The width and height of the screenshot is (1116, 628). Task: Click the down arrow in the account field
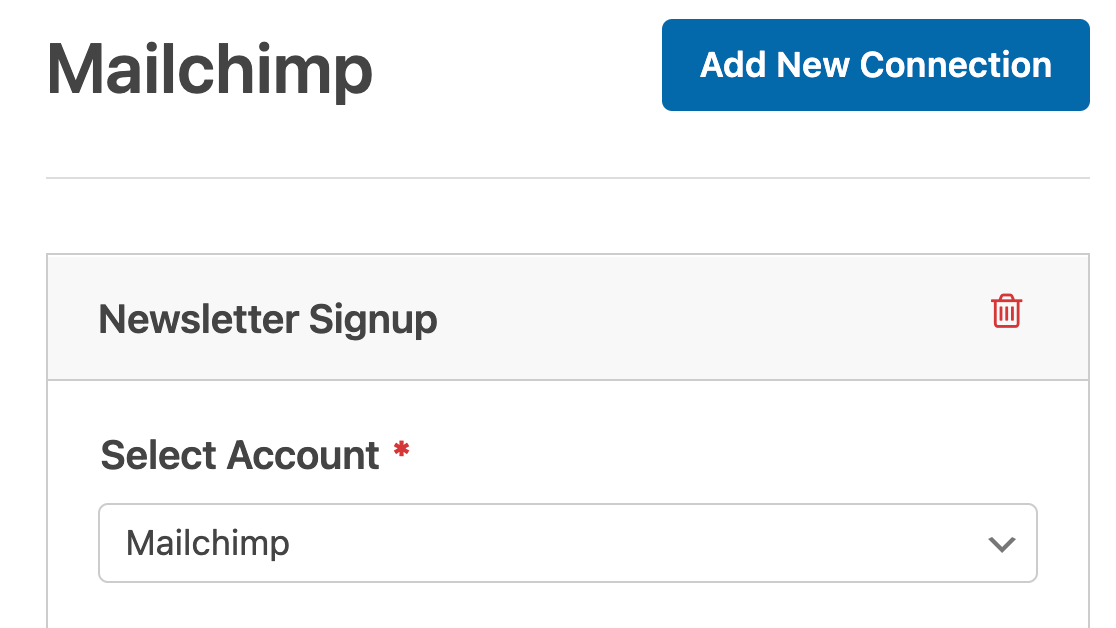click(x=1001, y=544)
